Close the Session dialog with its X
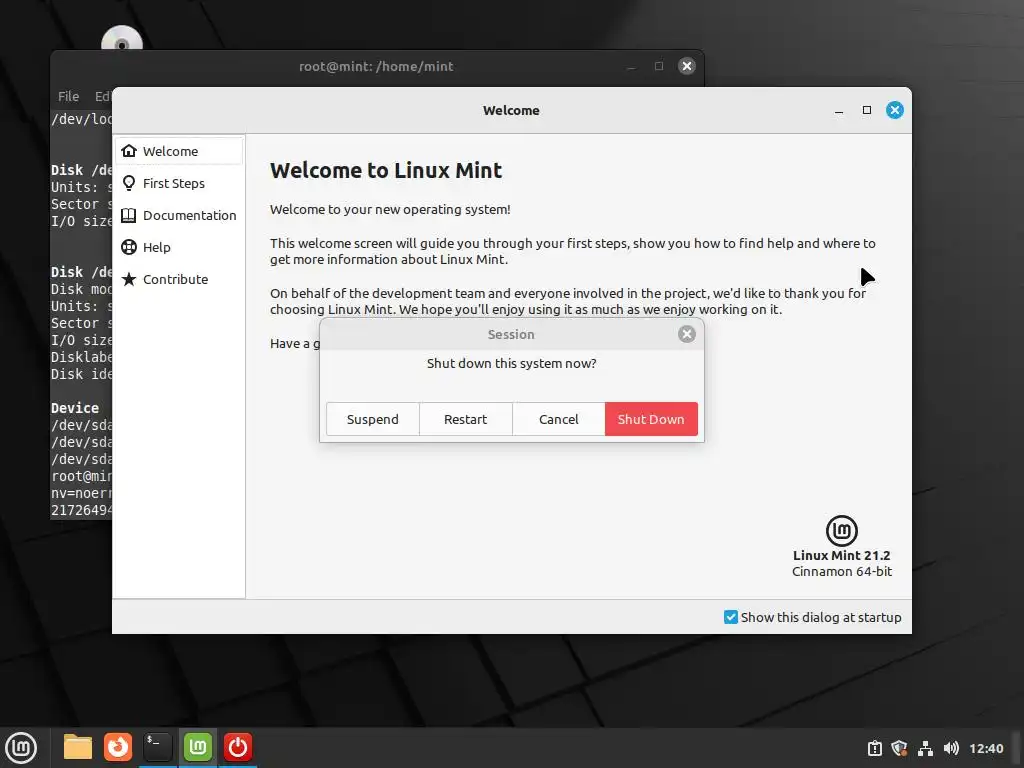 point(686,334)
